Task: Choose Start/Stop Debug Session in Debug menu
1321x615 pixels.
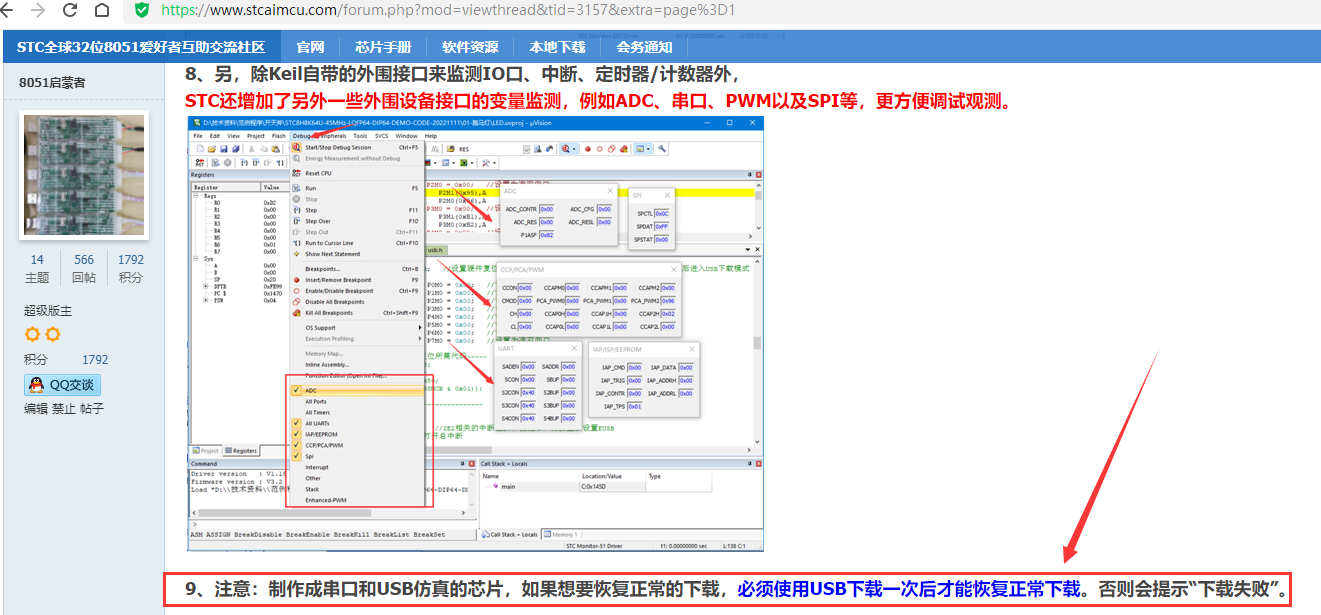Action: [x=357, y=147]
